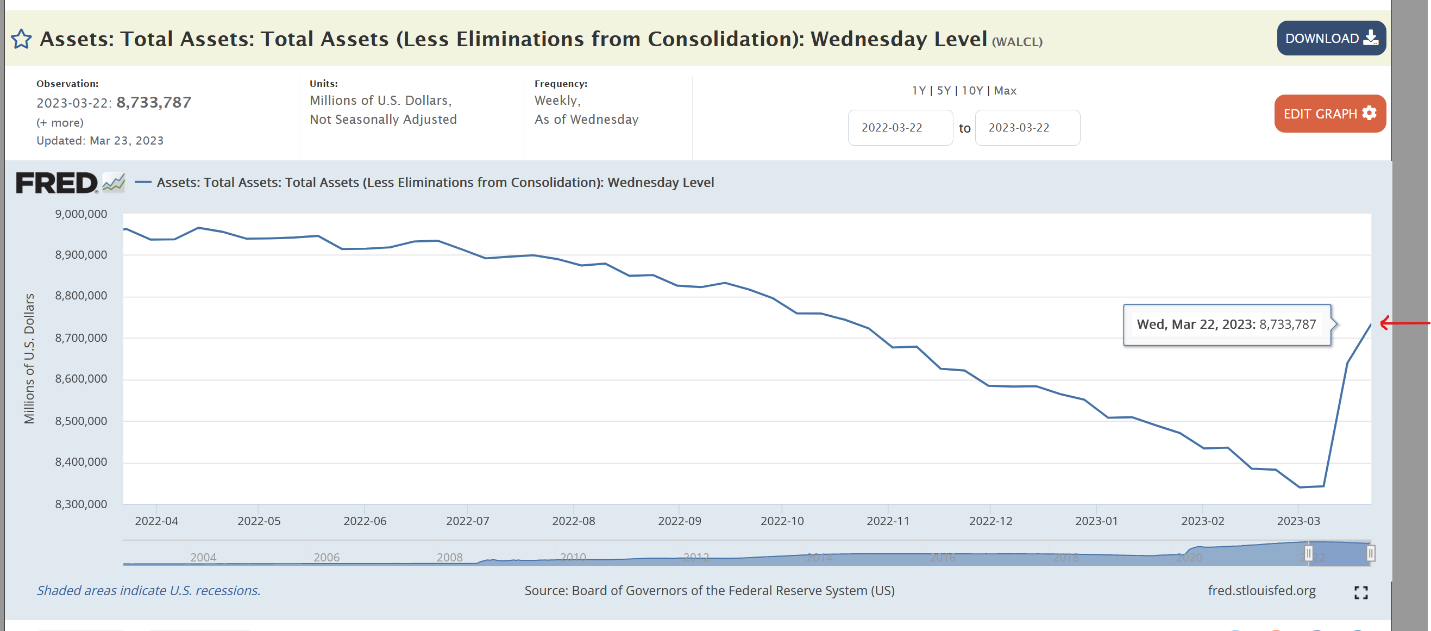The width and height of the screenshot is (1431, 631).
Task: Select the 5Y date range
Action: [x=943, y=91]
